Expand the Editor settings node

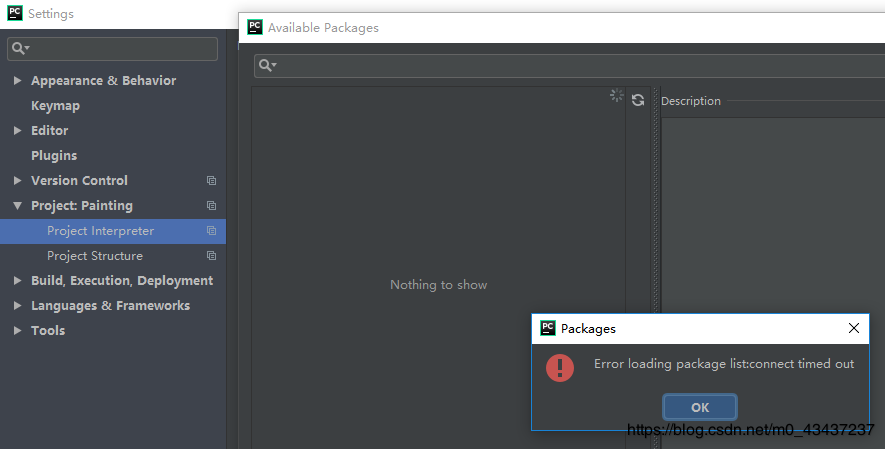17,130
